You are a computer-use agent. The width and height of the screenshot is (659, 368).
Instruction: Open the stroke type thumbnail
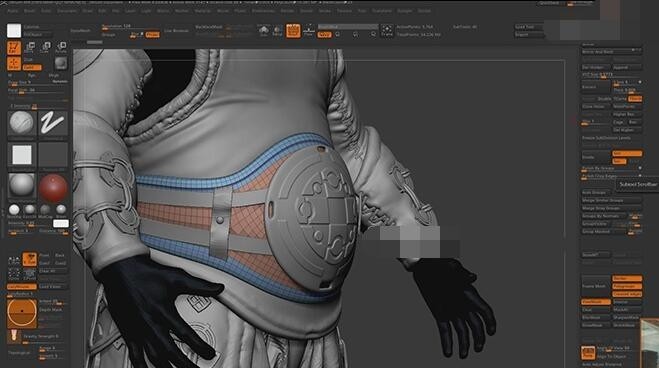53,123
